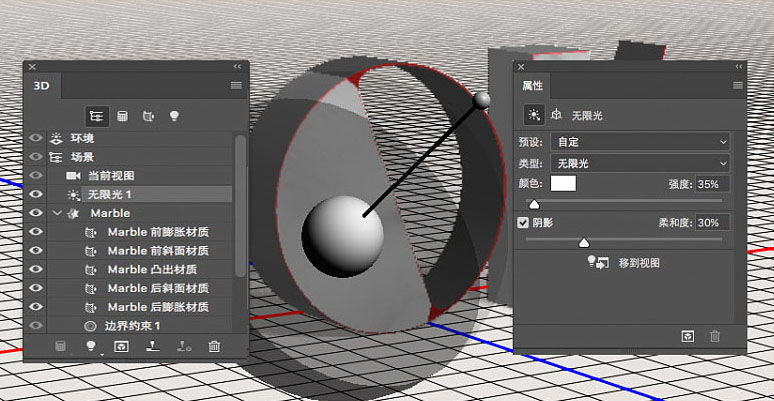Click the light direction handle small sphere
This screenshot has width=774, height=401.
(x=481, y=100)
